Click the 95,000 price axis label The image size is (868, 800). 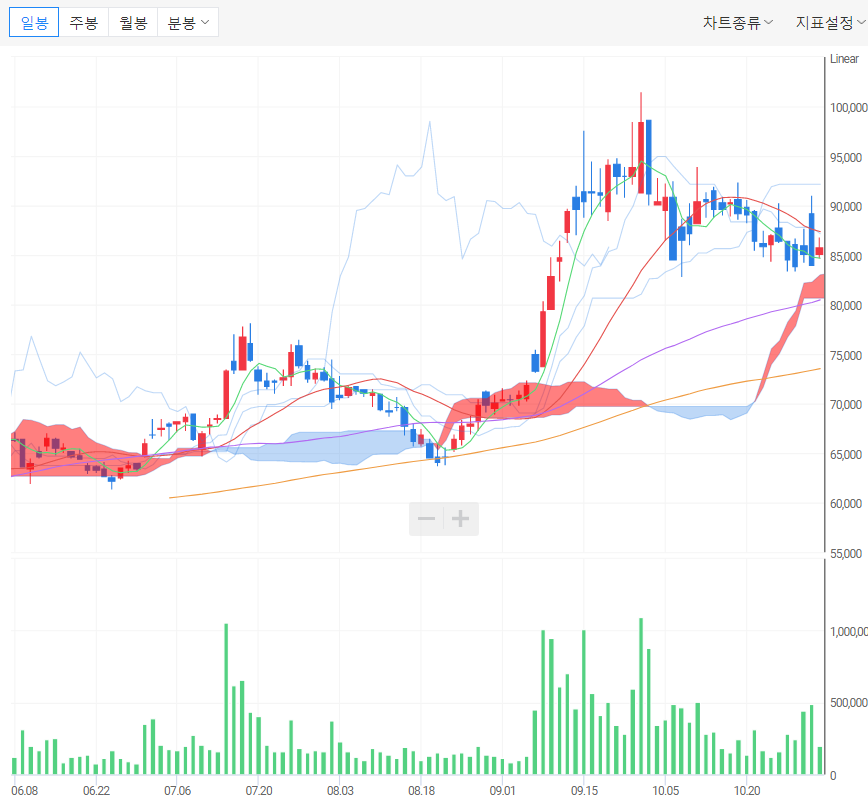tap(846, 157)
